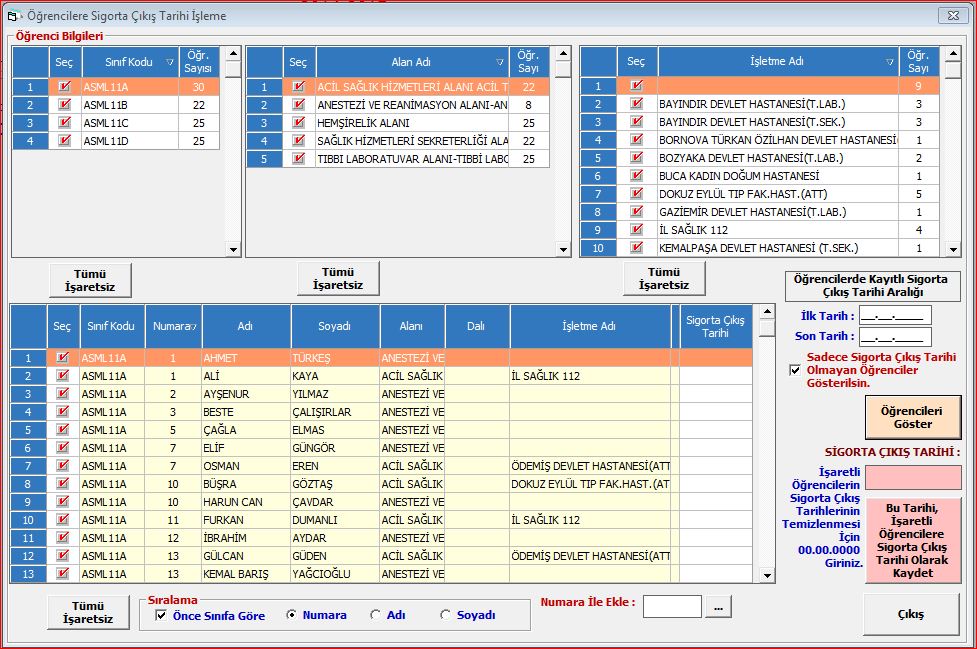Click Tümü İşaretsiz below the Alan Adı list

coord(338,278)
